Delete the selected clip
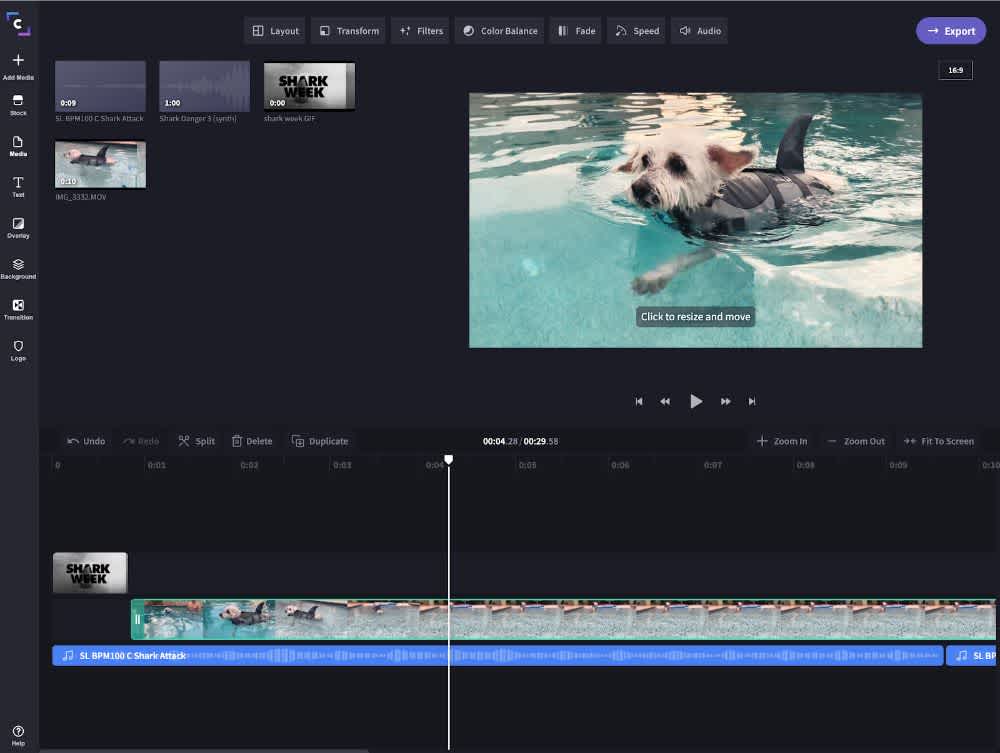 click(x=252, y=441)
